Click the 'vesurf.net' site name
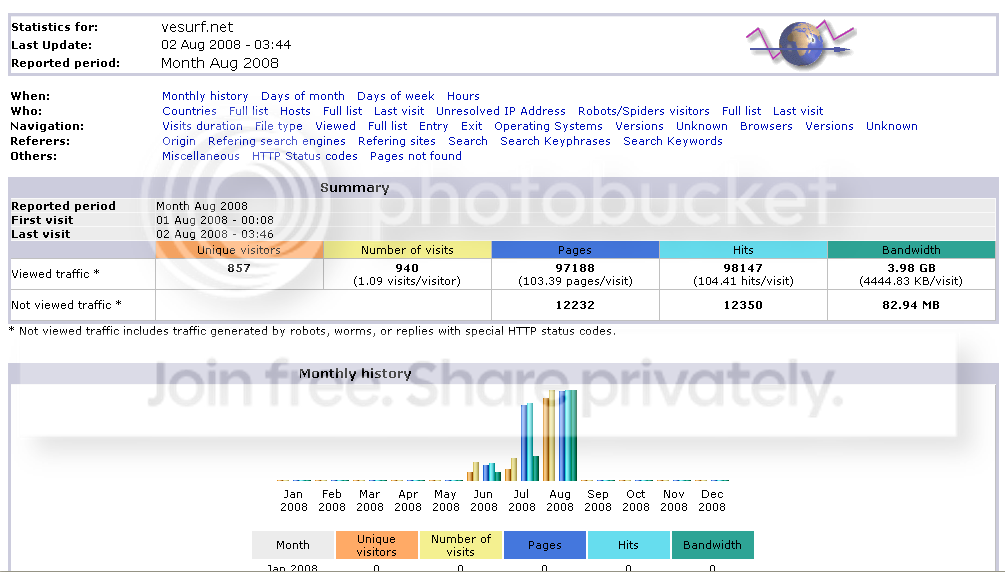Viewport: 1005px width, 572px height. click(197, 27)
